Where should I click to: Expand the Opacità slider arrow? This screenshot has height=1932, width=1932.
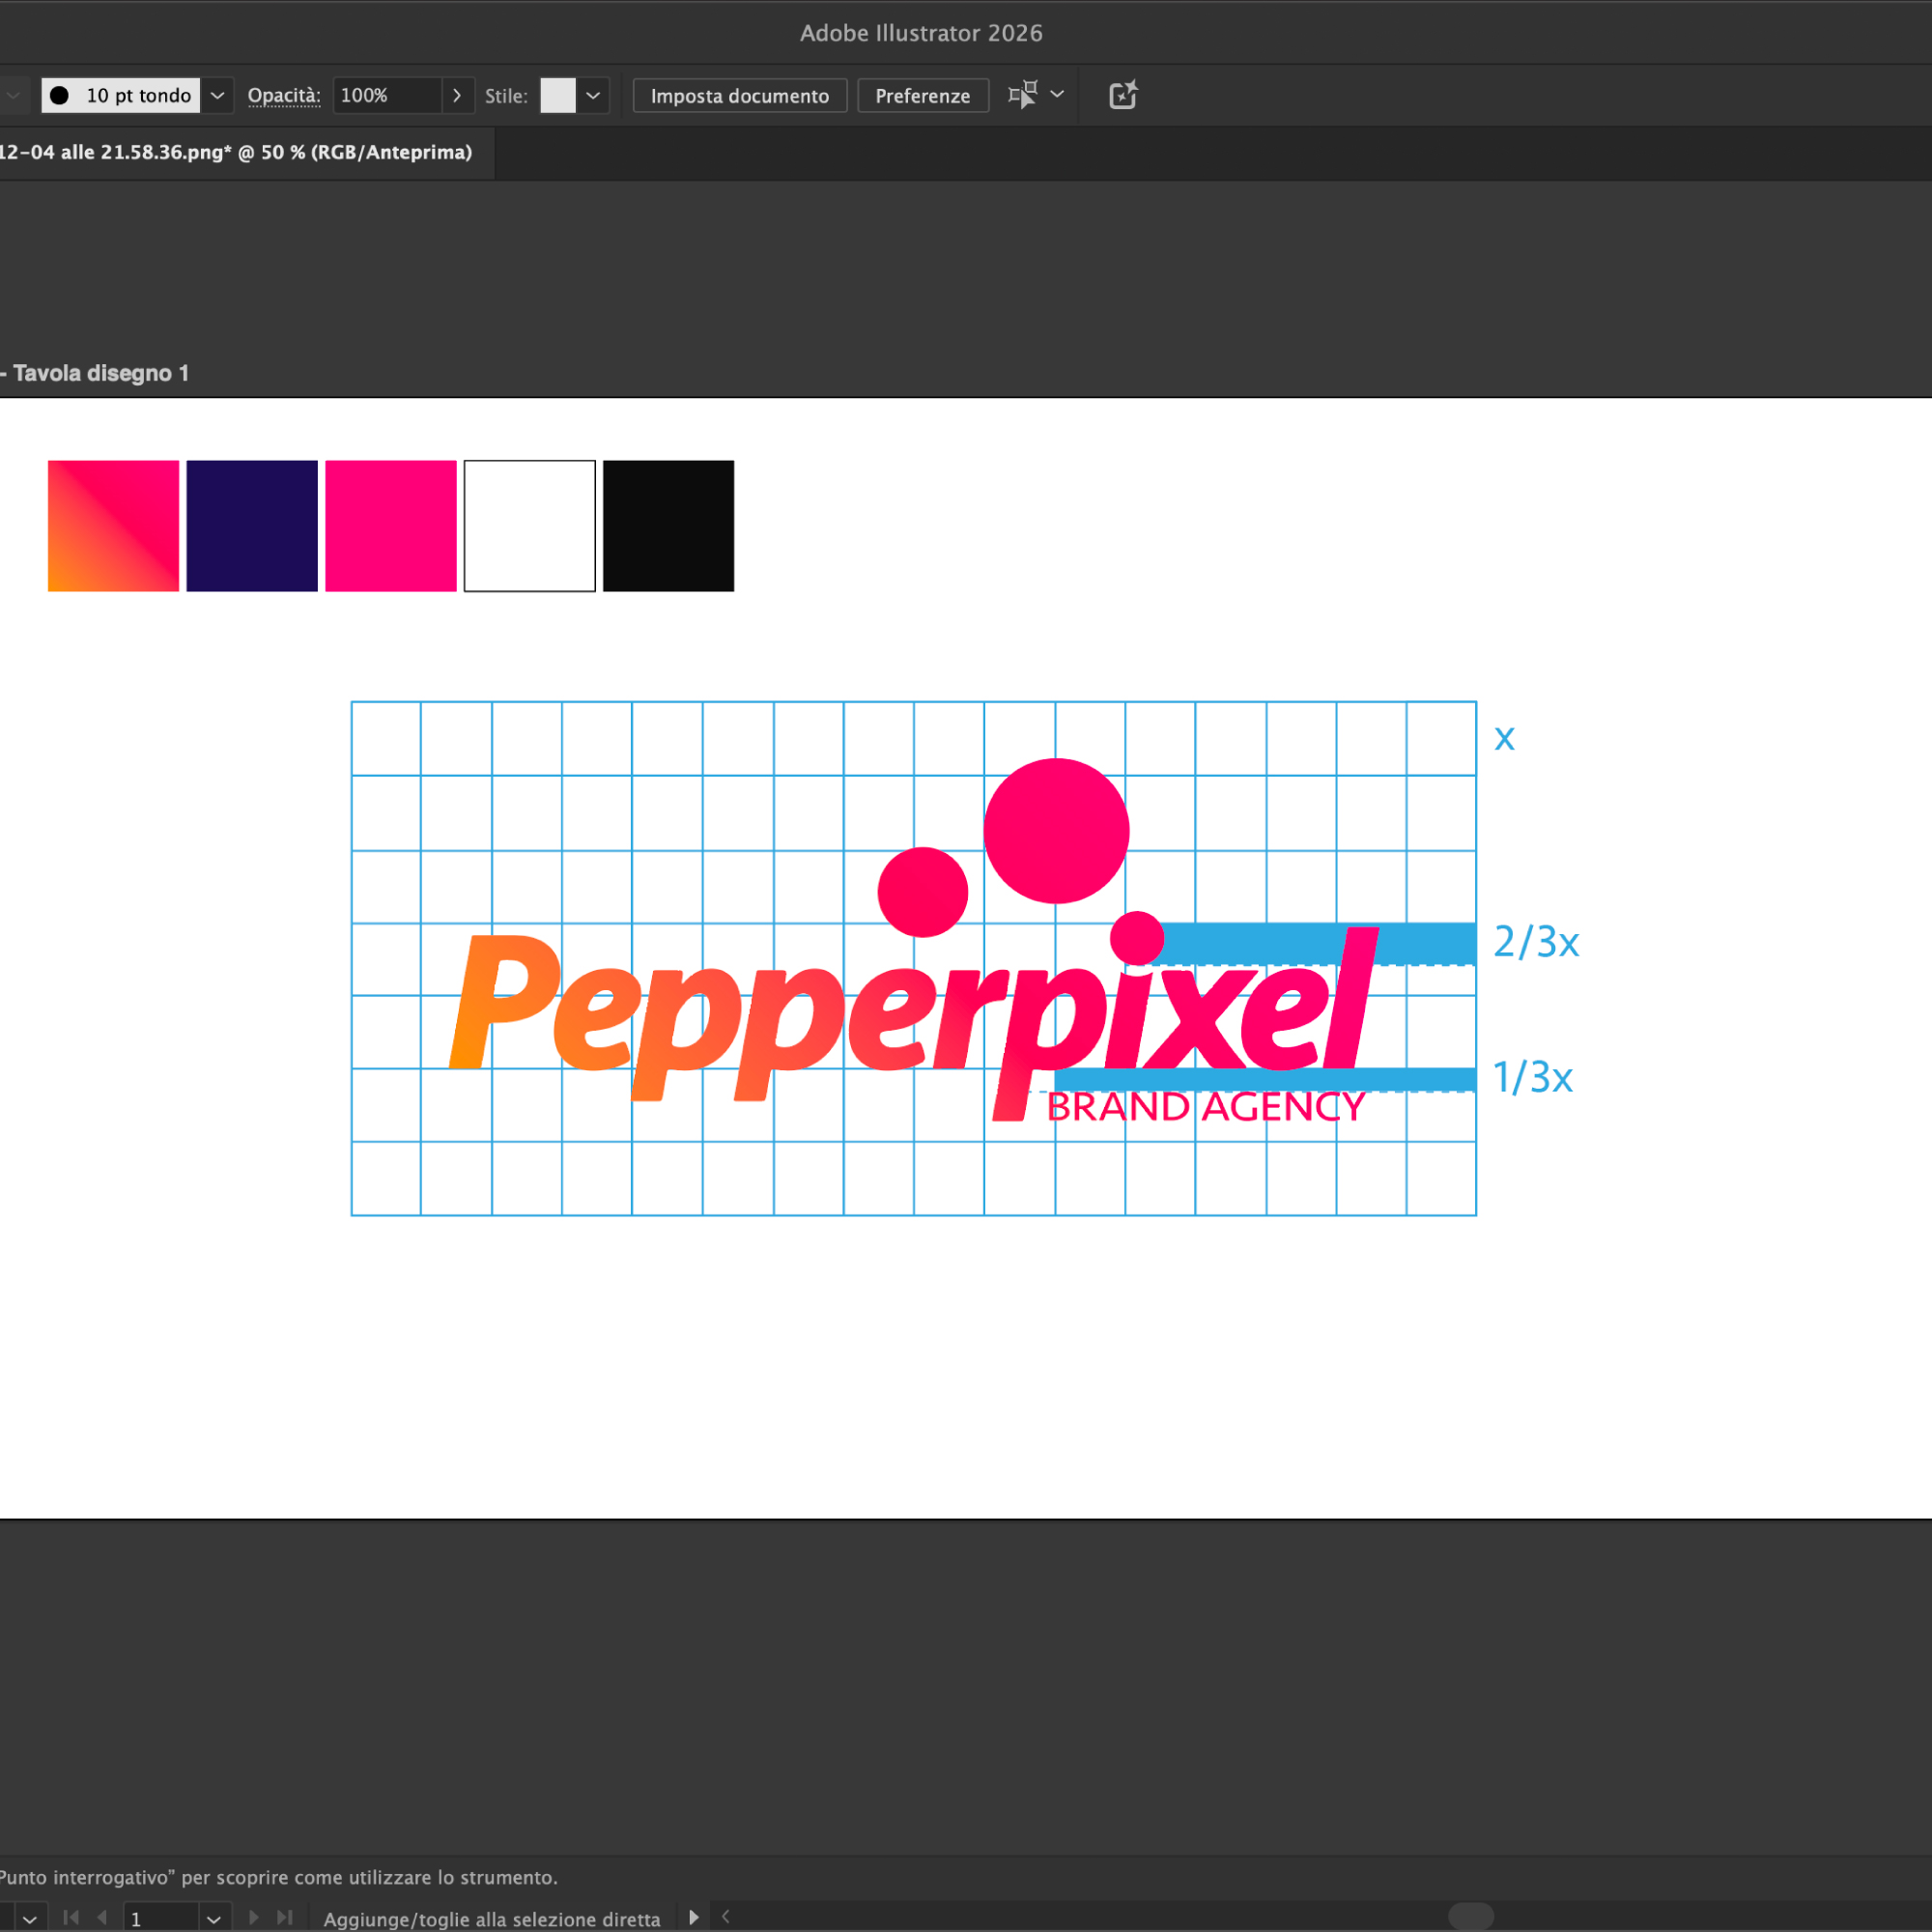click(x=457, y=95)
